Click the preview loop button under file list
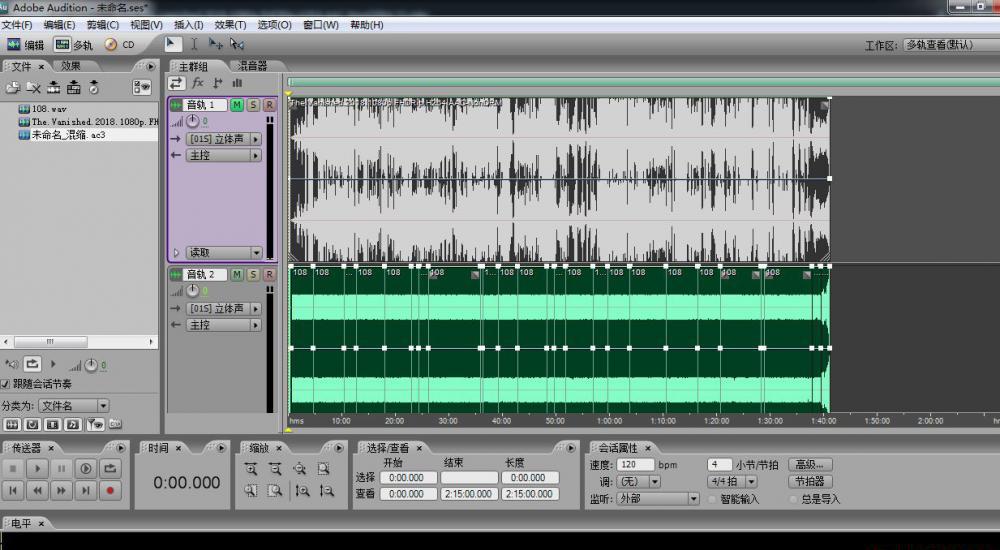 [32, 364]
